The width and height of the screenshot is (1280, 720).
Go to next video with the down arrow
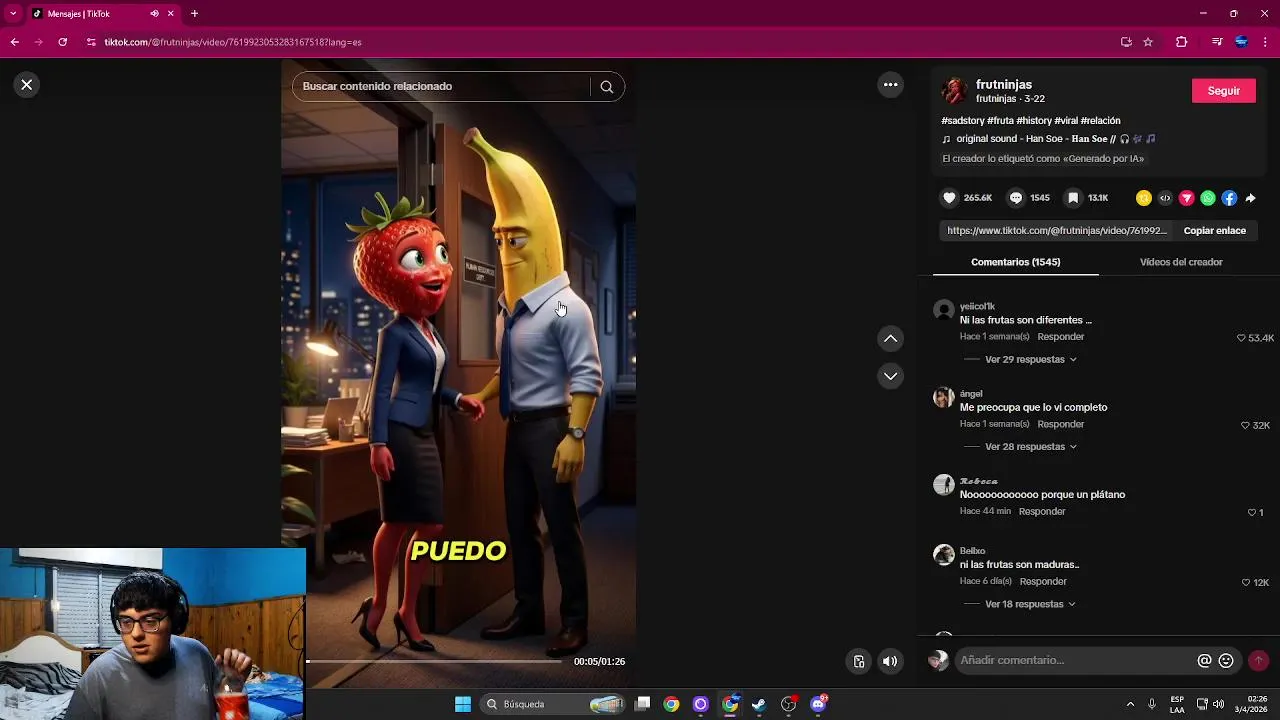point(890,376)
